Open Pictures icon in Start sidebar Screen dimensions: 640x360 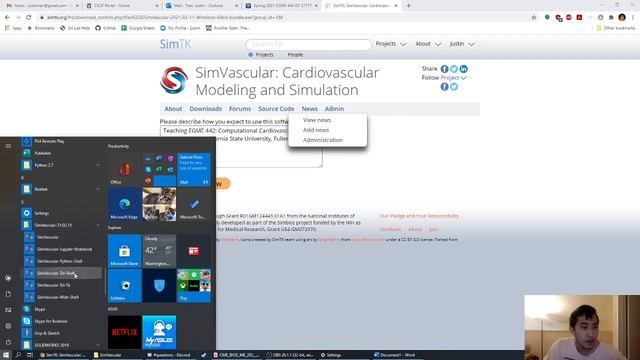coord(8,310)
